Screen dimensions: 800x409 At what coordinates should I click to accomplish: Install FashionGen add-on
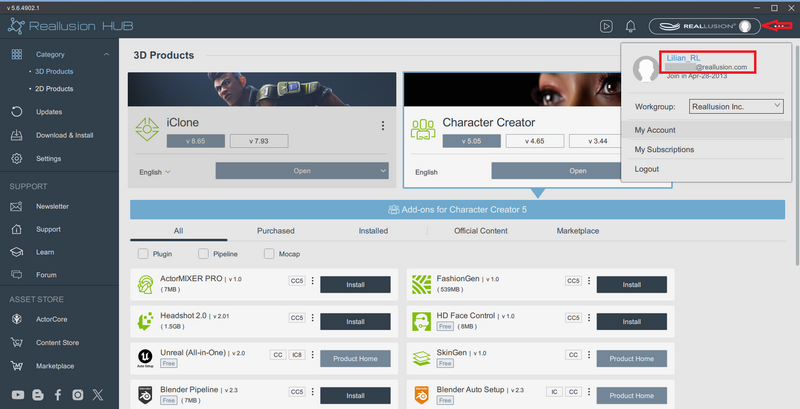tap(632, 285)
